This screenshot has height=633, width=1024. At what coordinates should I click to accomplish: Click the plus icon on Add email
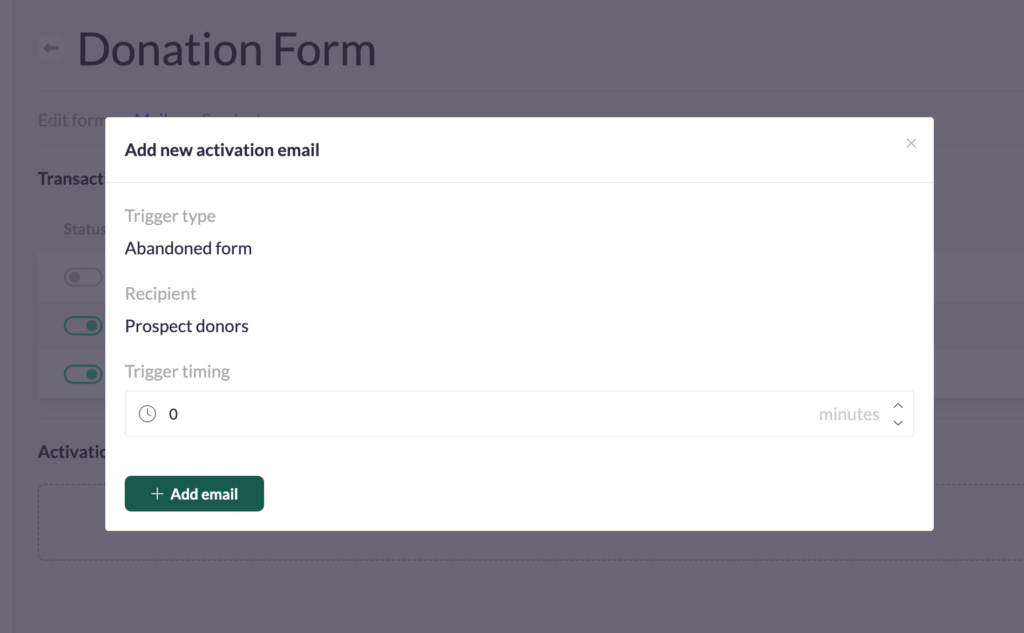(x=157, y=494)
